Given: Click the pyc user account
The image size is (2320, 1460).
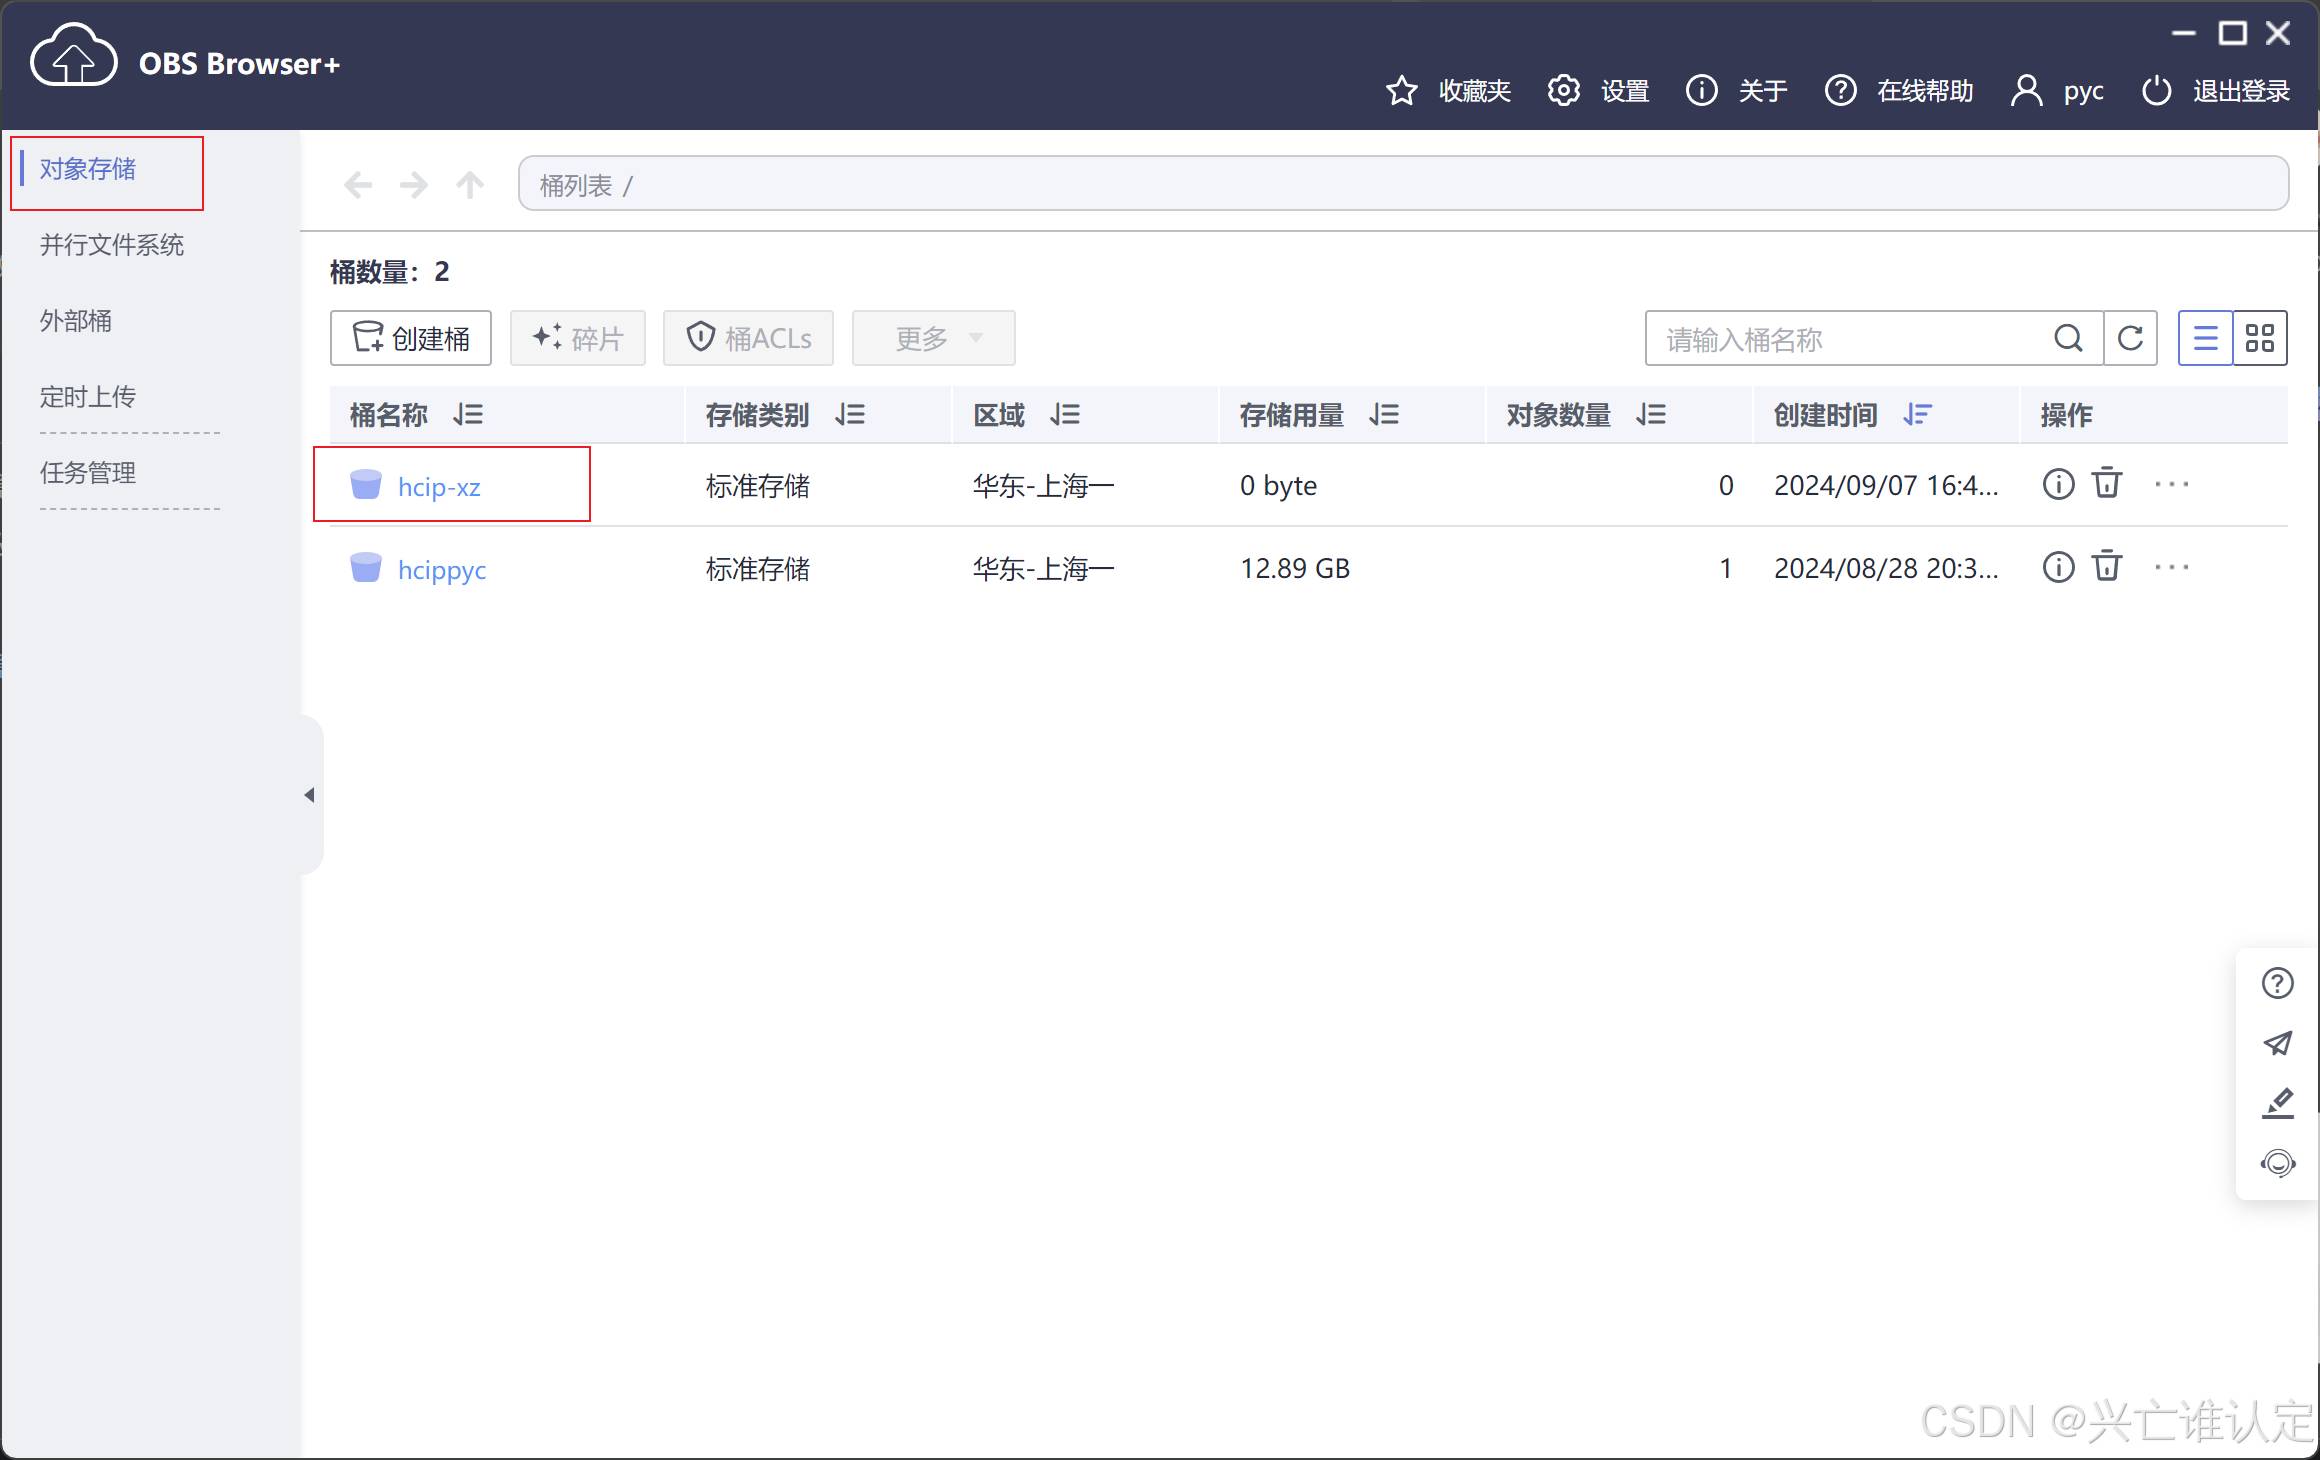Looking at the screenshot, I should coord(2057,91).
